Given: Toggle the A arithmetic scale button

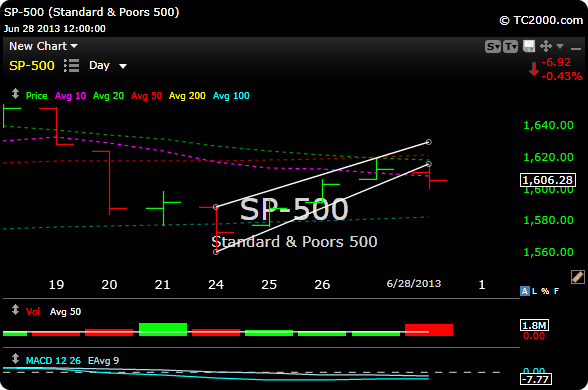Looking at the screenshot, I should [525, 291].
